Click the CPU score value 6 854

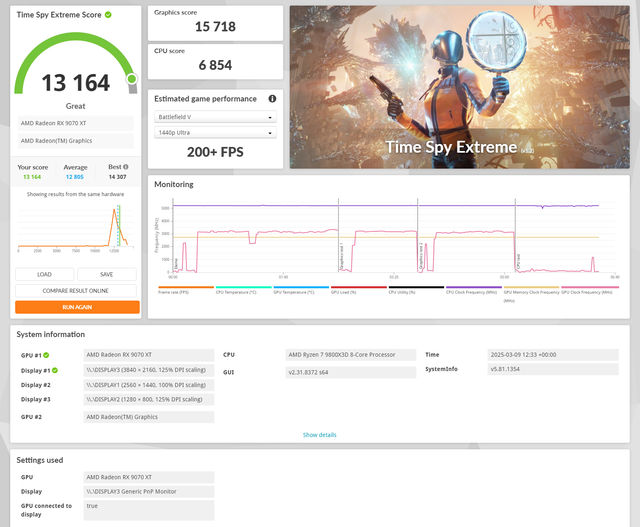point(215,65)
